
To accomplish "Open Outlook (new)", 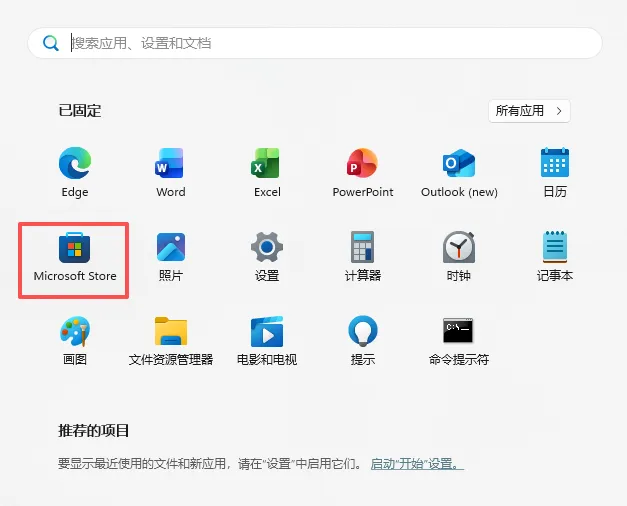I will click(459, 172).
